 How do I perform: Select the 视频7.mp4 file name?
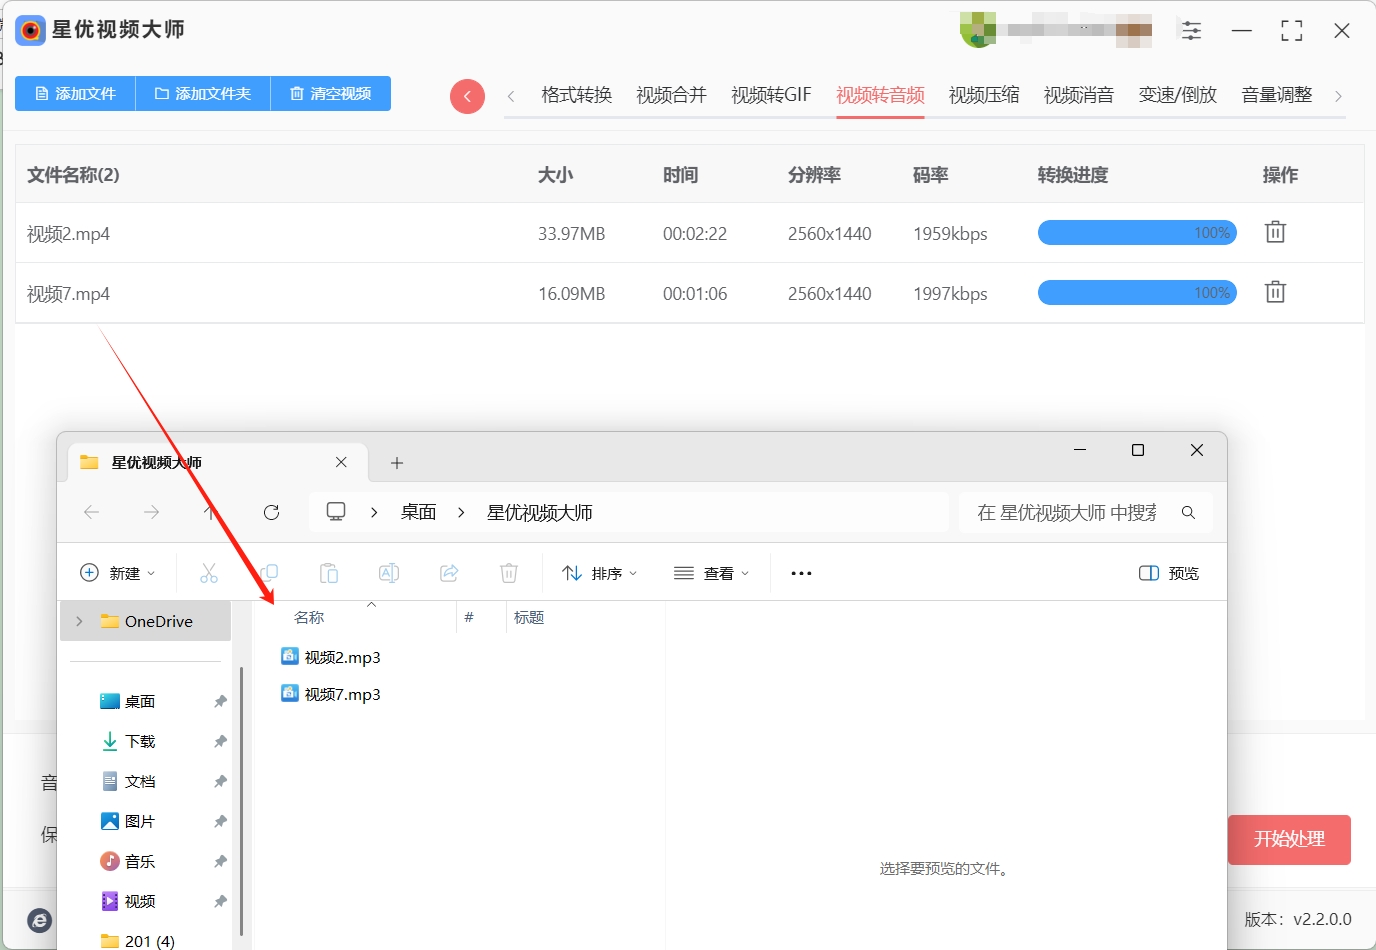(68, 294)
